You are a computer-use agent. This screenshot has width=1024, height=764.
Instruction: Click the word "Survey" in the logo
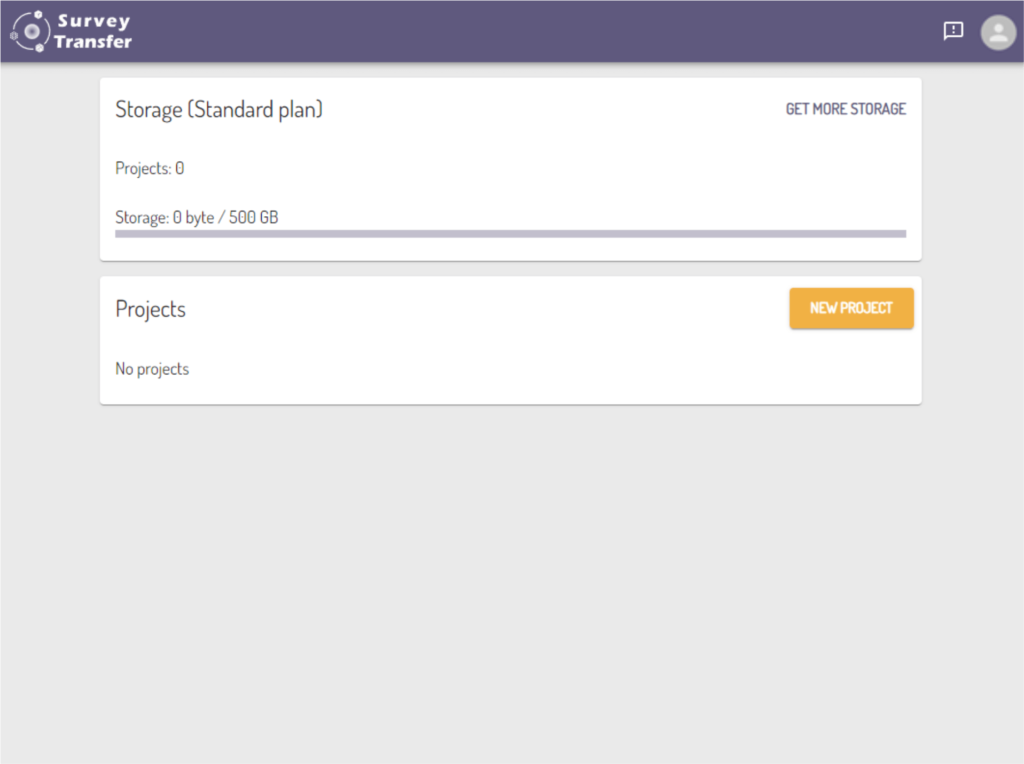(x=93, y=21)
